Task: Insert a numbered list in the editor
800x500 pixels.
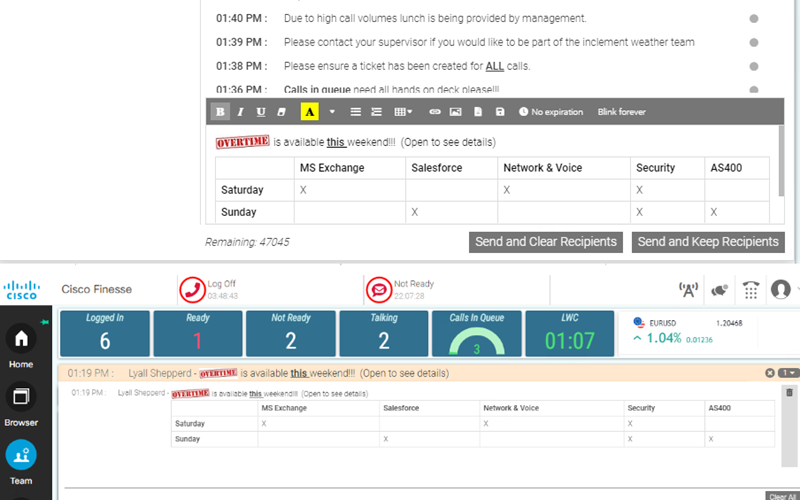Action: click(377, 112)
